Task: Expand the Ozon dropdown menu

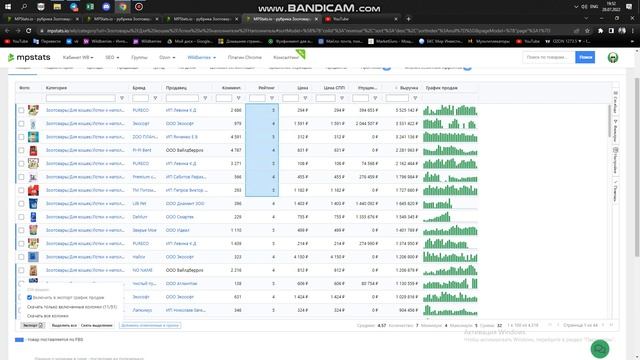Action: pos(167,58)
